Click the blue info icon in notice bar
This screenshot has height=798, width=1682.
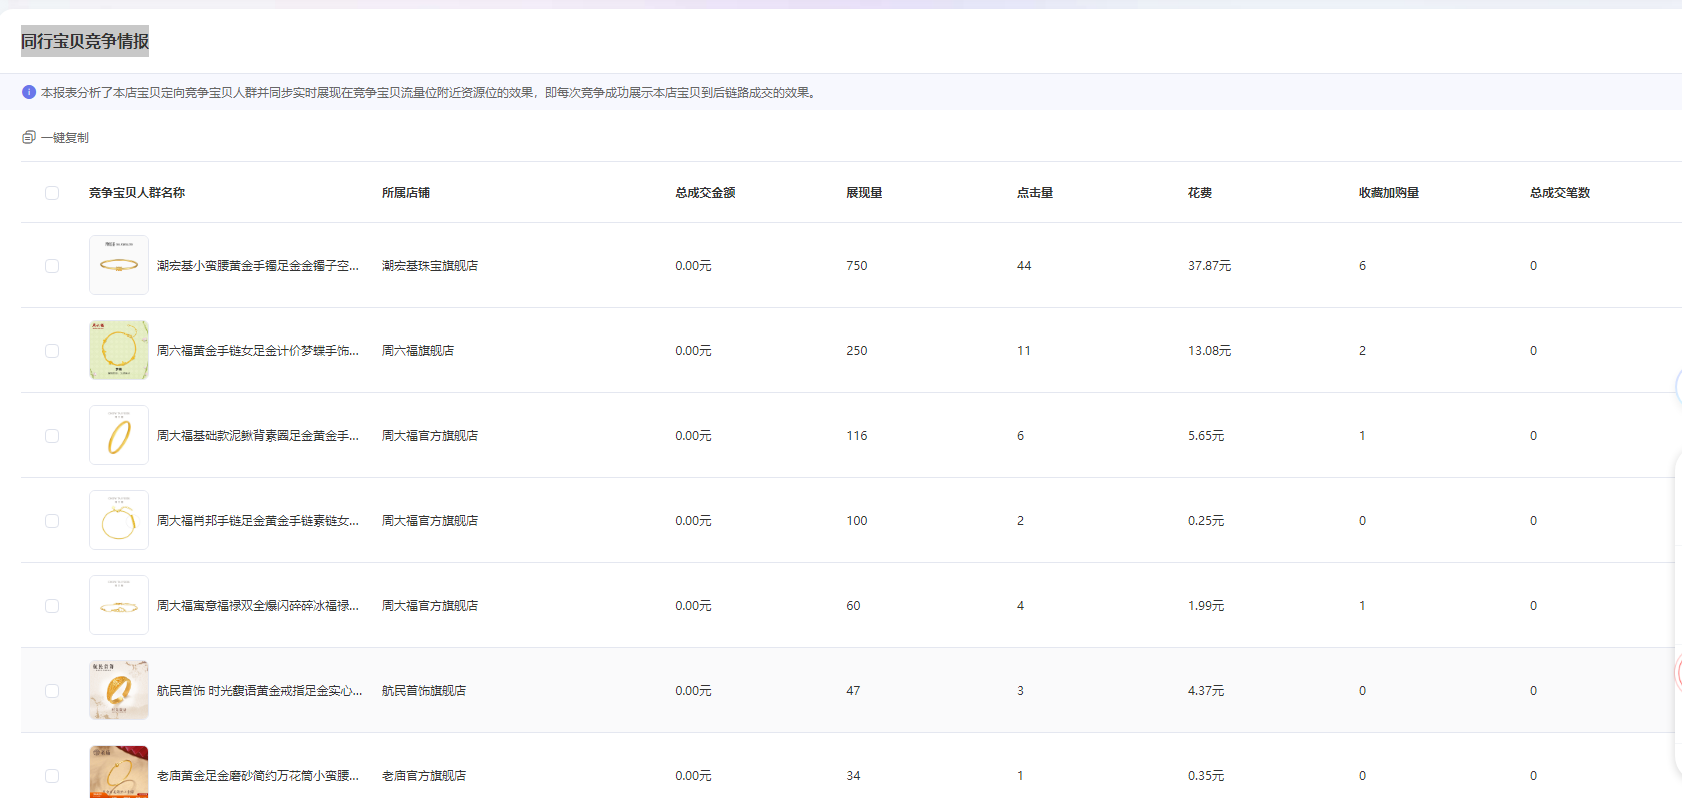point(29,92)
